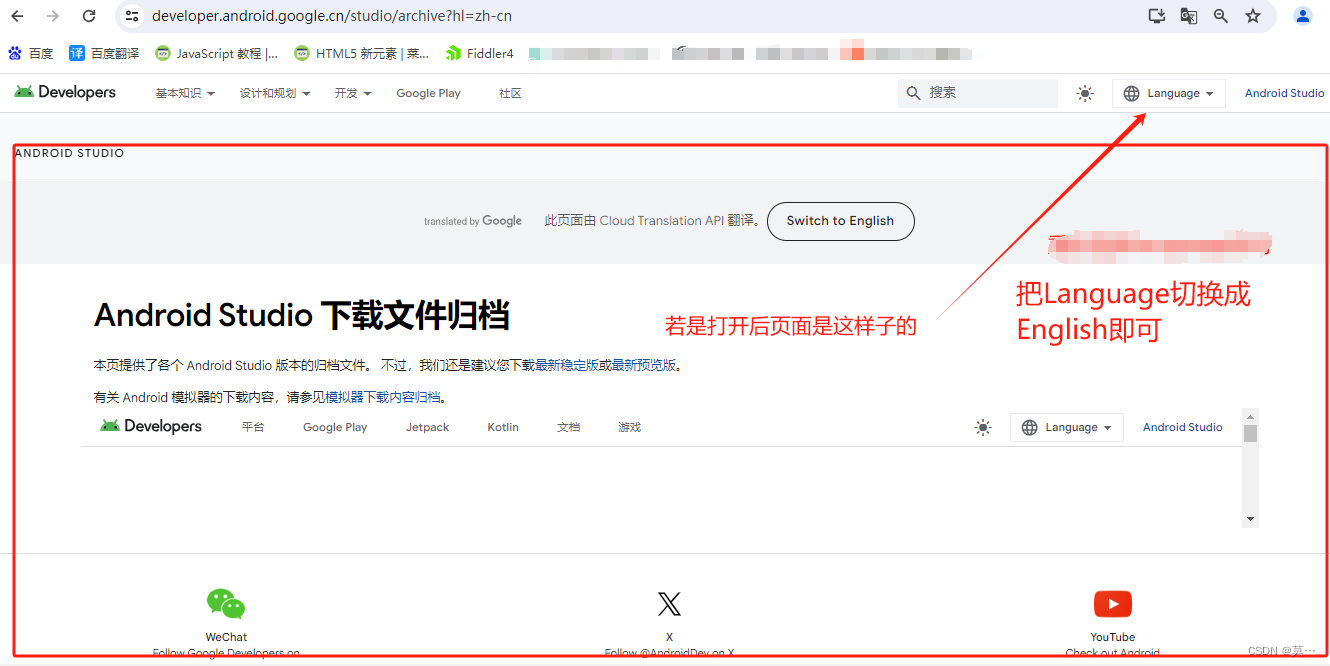Open the 最新预览版 link

643,365
